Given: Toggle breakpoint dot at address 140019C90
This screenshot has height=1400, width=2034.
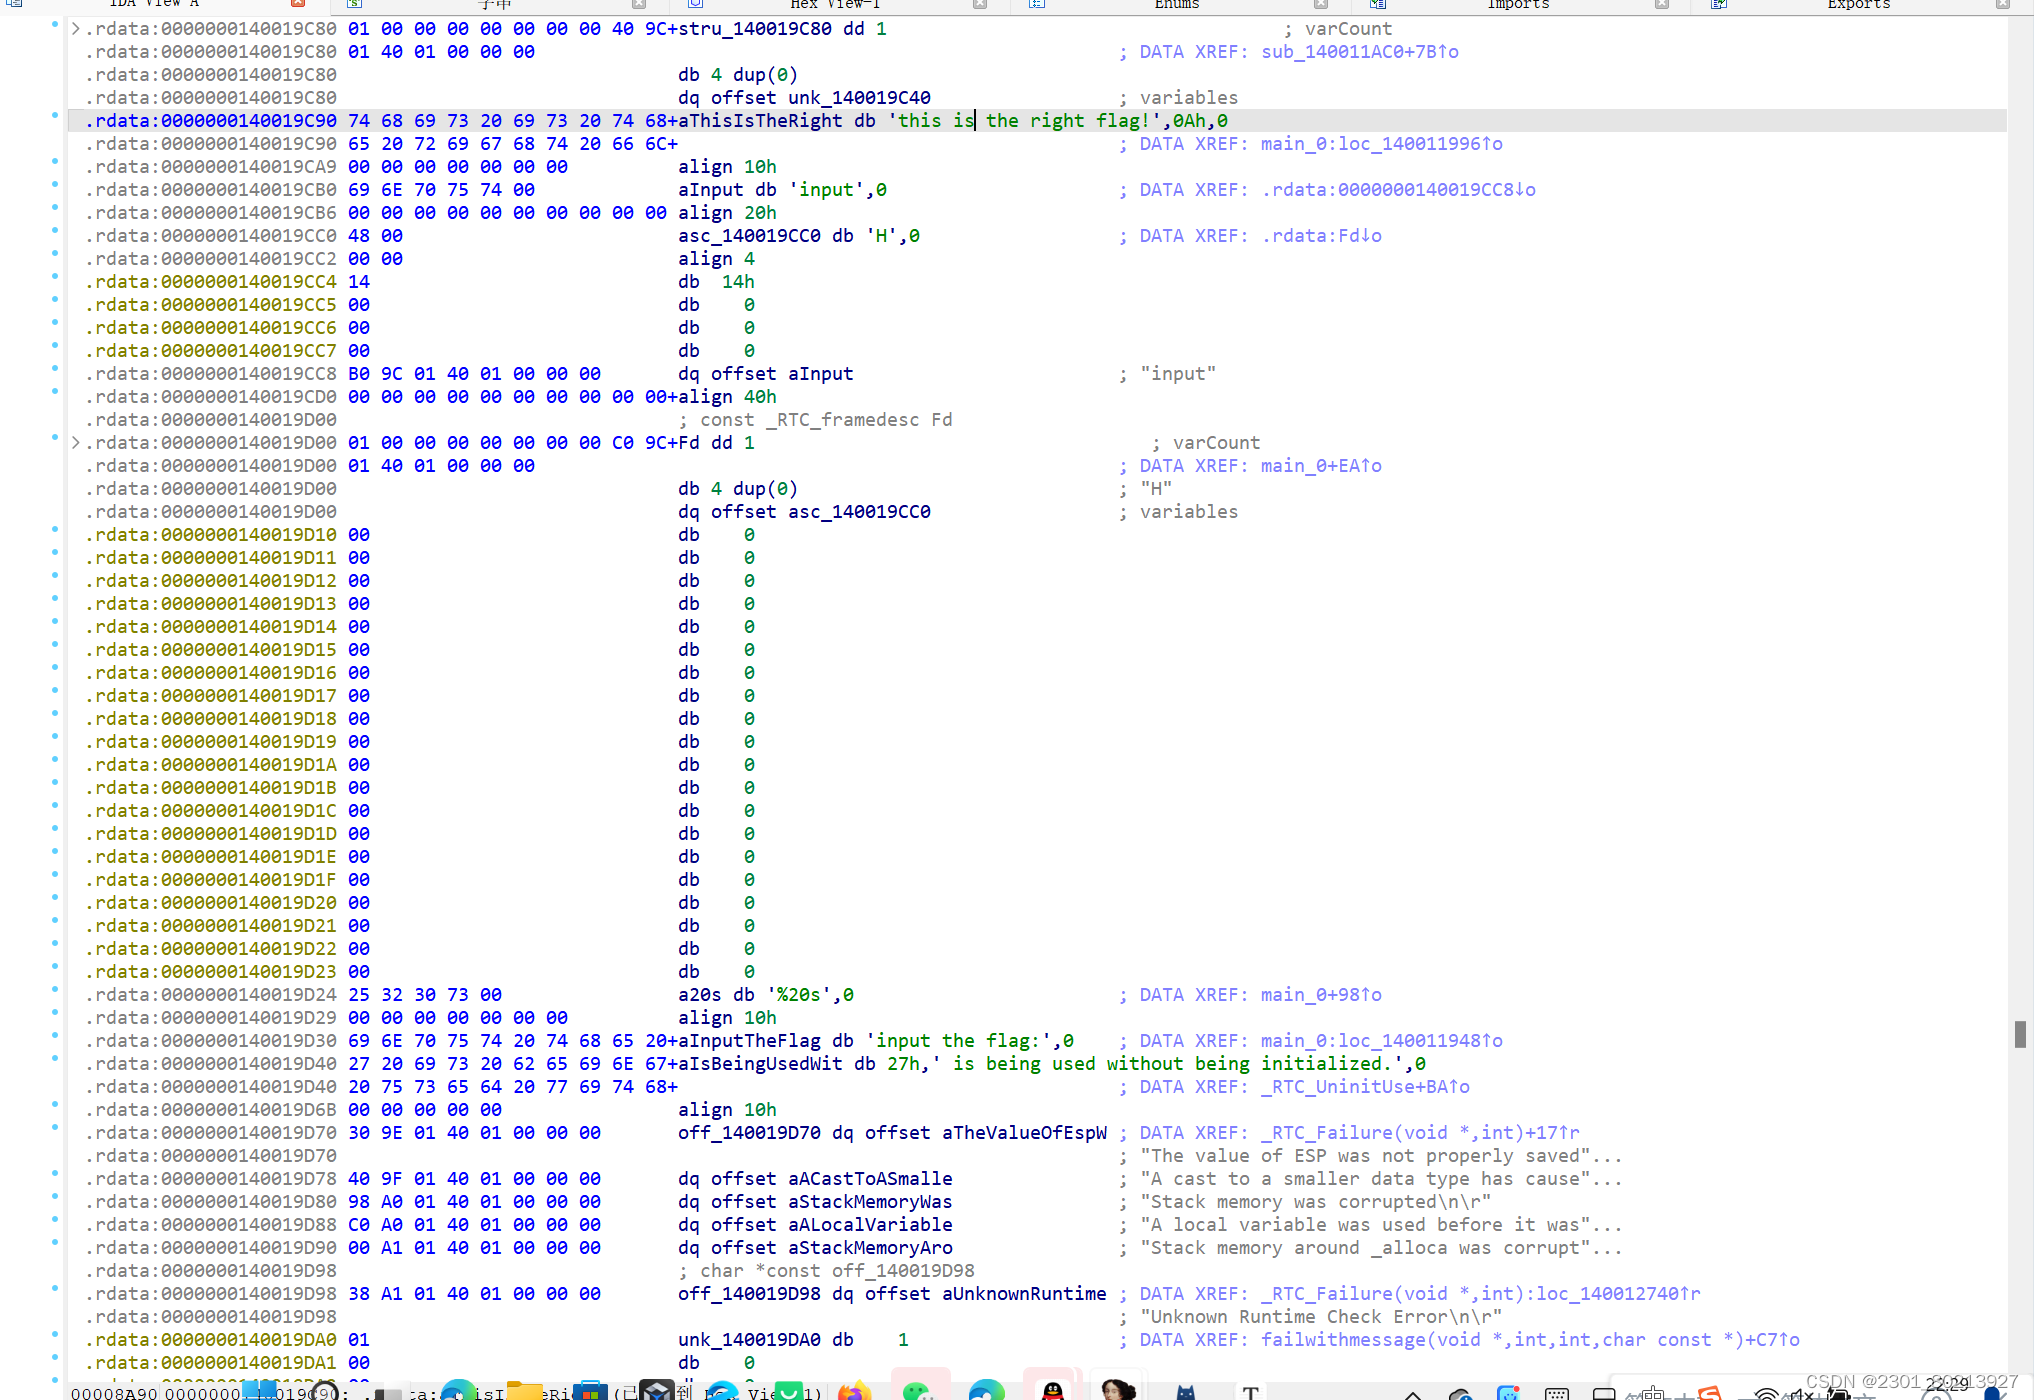Looking at the screenshot, I should coord(55,117).
